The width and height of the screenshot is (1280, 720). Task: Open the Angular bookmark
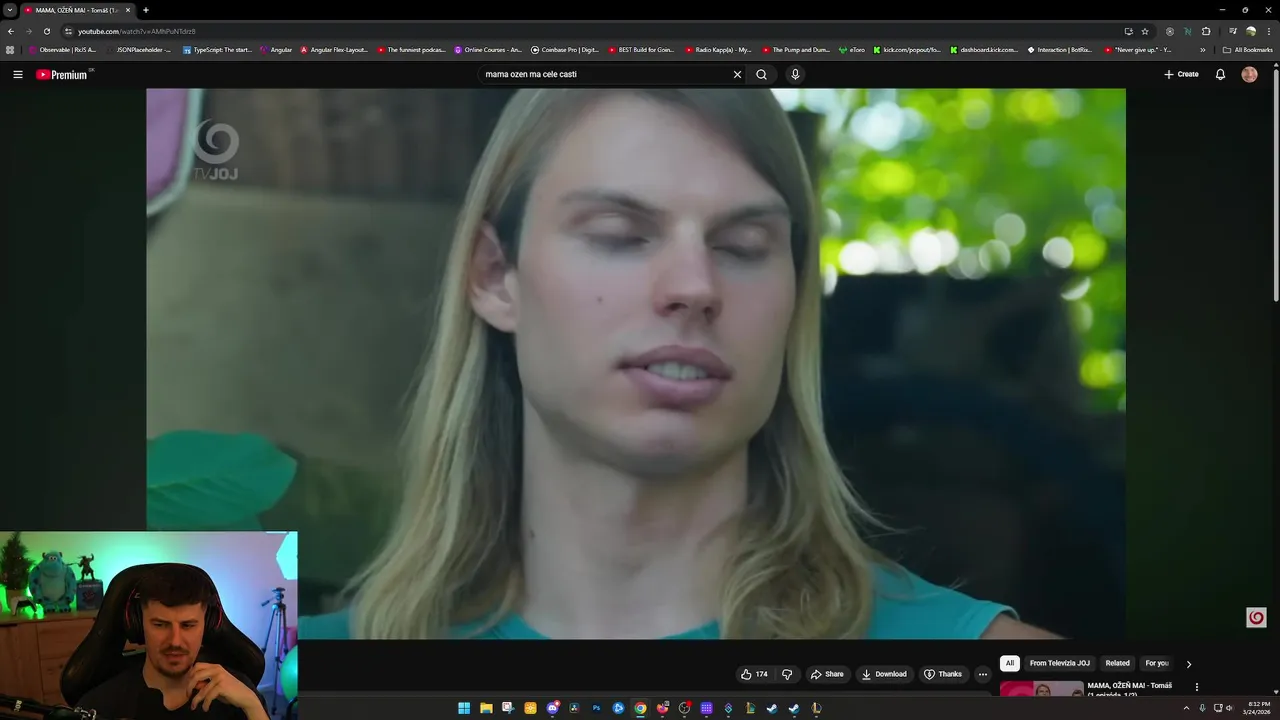pyautogui.click(x=276, y=49)
